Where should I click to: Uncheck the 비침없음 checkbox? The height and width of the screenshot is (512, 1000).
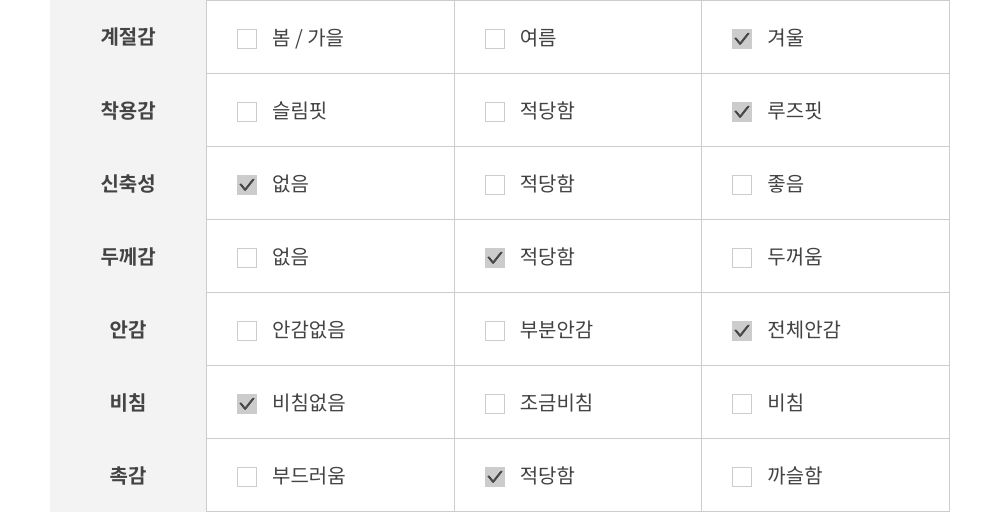247,404
